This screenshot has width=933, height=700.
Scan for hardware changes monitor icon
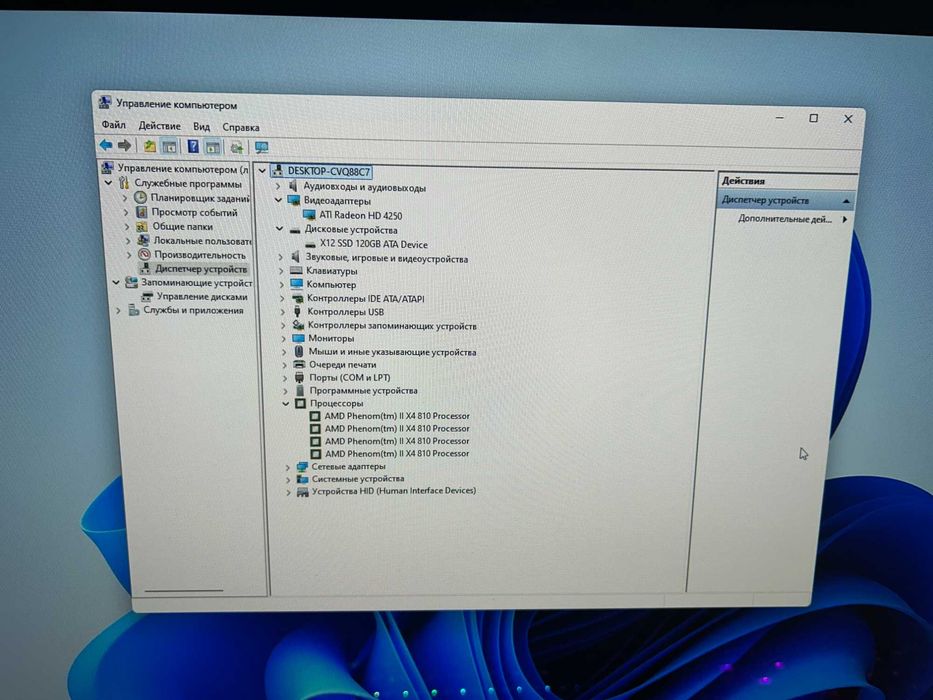point(261,148)
